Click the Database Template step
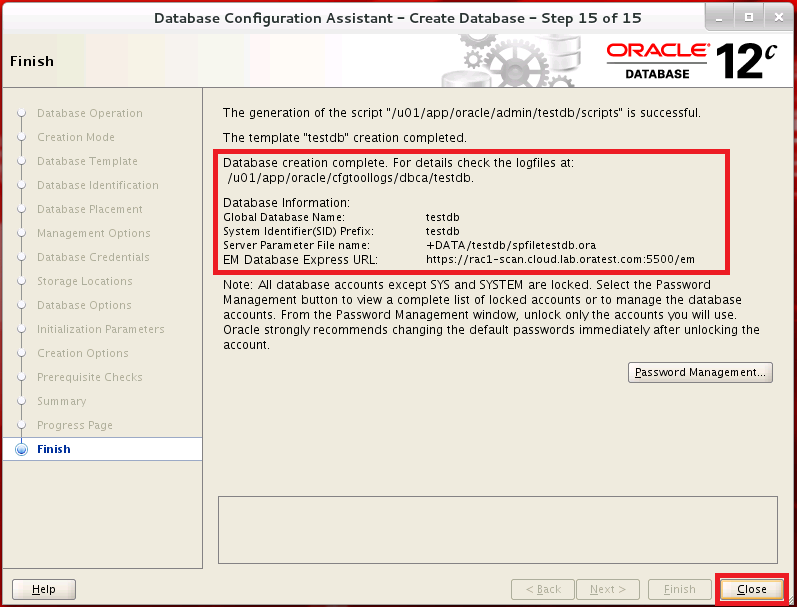The image size is (797, 608). 88,161
